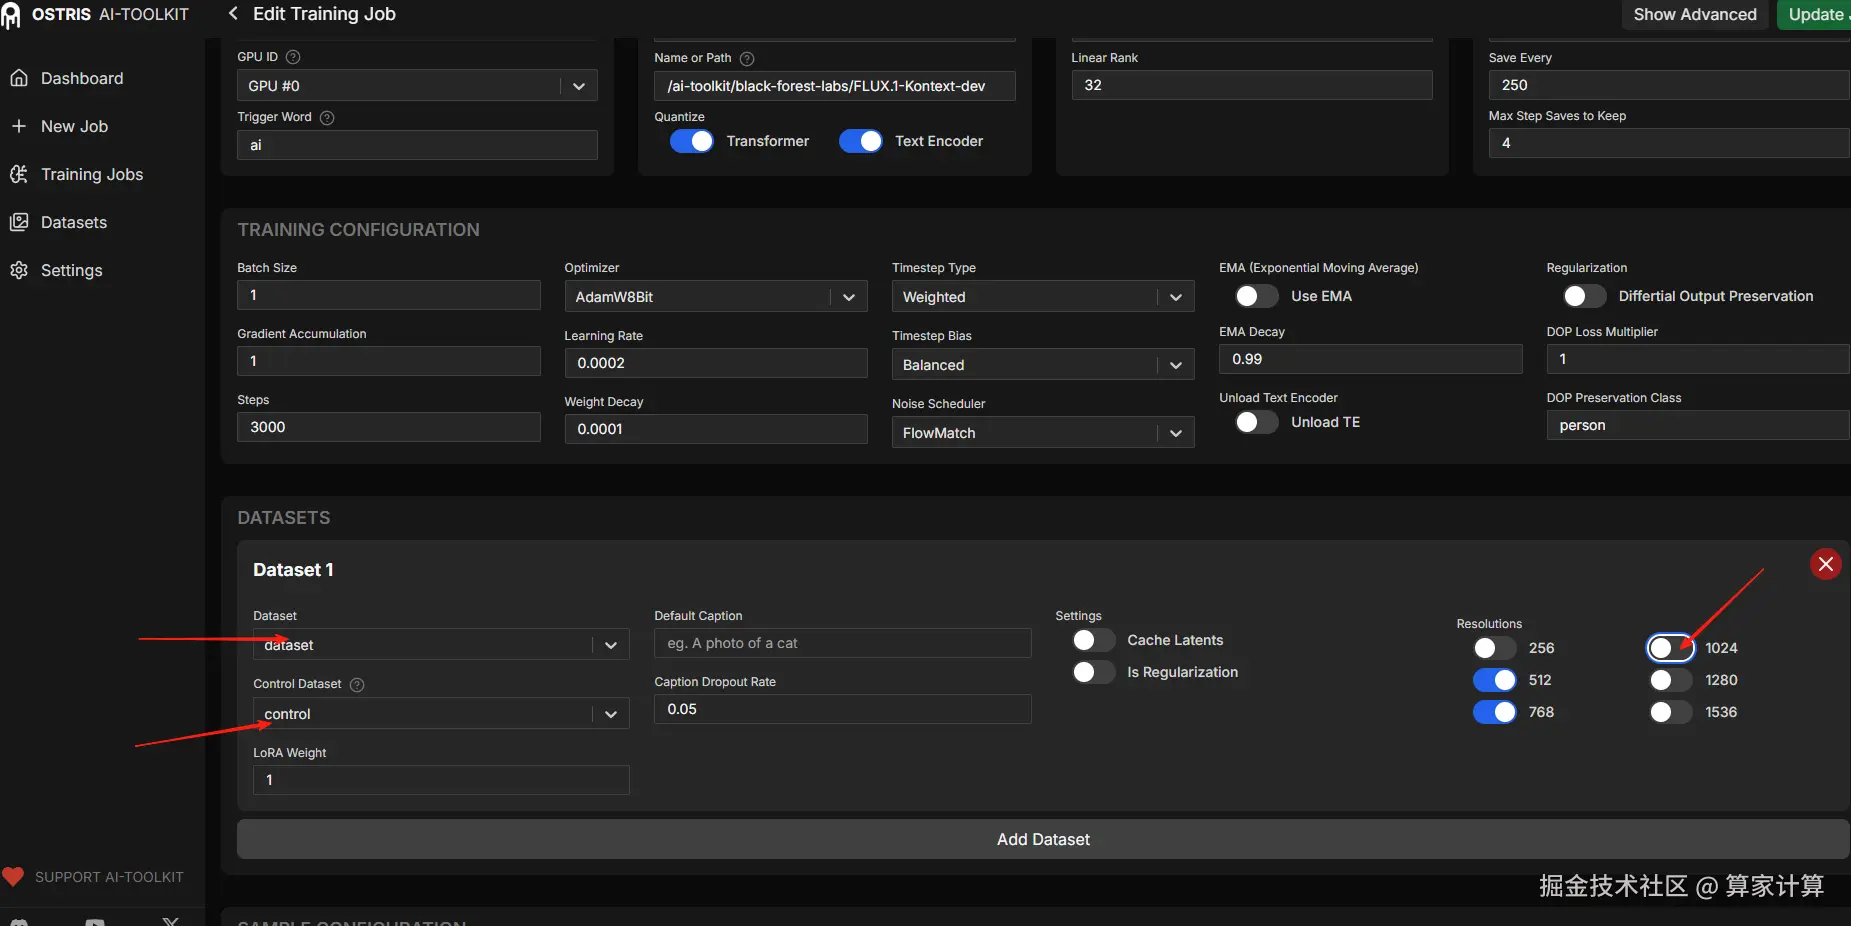Focus the DOP Preservation Class field
The image size is (1851, 926).
click(1698, 425)
